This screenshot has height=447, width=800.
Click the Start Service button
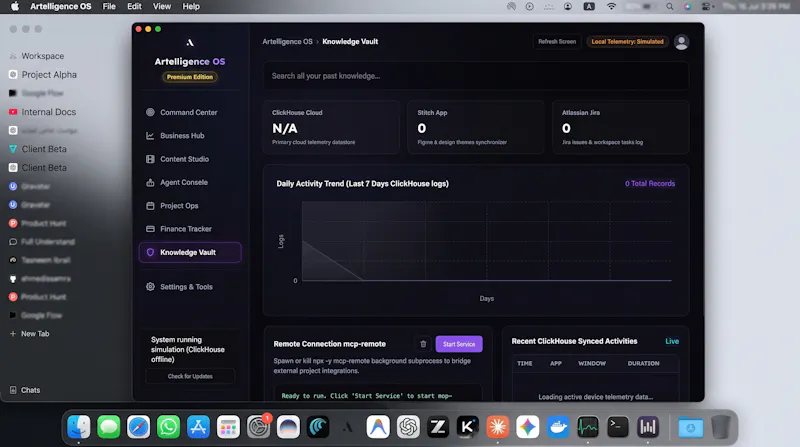(x=459, y=344)
